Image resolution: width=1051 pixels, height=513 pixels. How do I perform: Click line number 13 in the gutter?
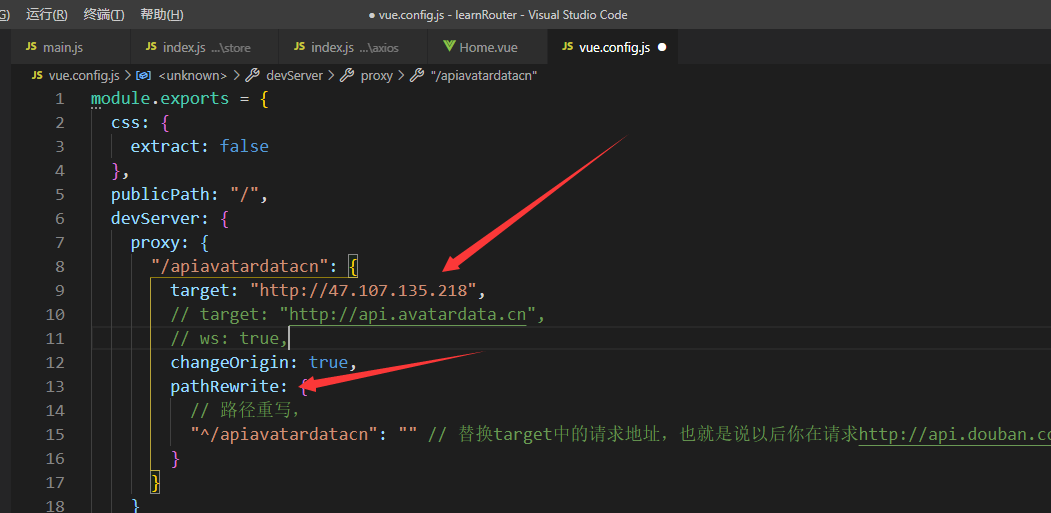[55, 386]
